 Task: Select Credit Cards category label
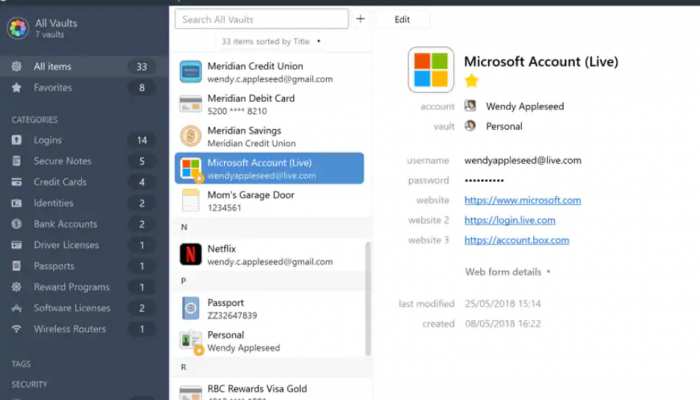pos(60,182)
